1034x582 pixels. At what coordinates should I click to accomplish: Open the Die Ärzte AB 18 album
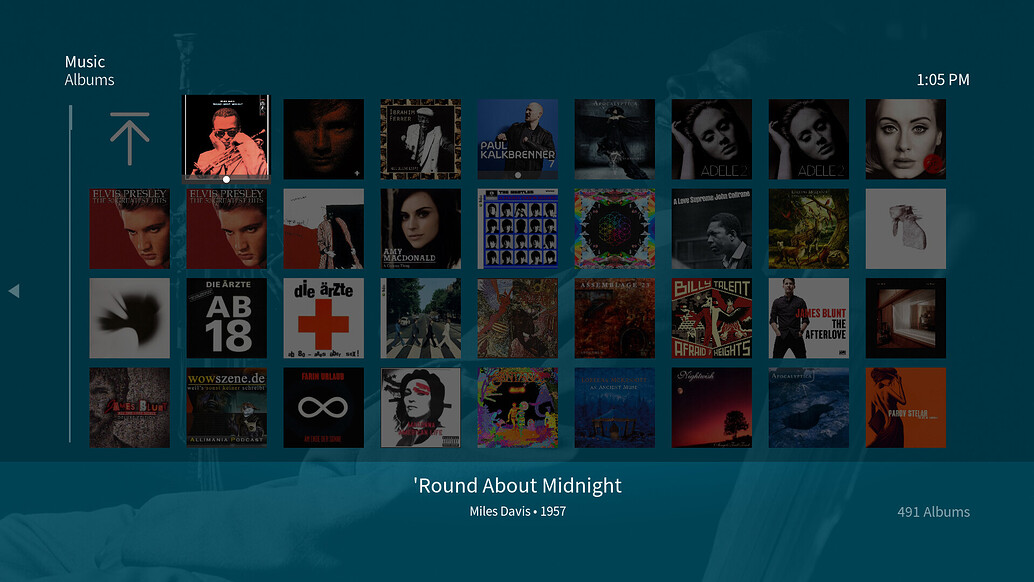(x=226, y=318)
